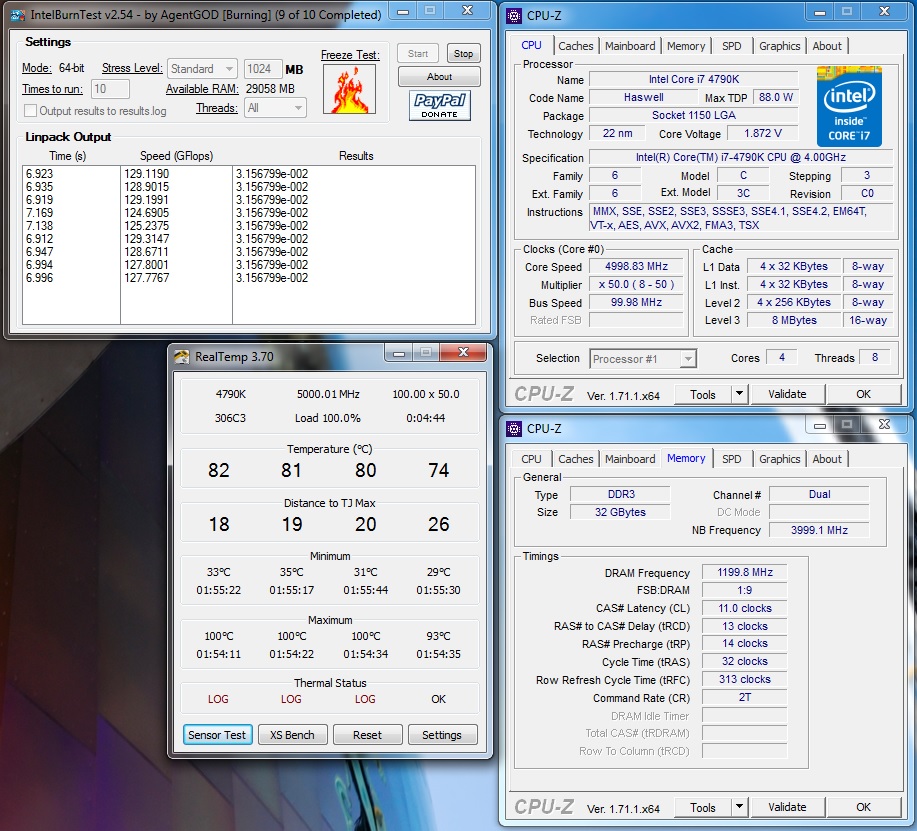The image size is (917, 831).
Task: Open About tab in lower CPU-Z window
Action: tap(827, 459)
